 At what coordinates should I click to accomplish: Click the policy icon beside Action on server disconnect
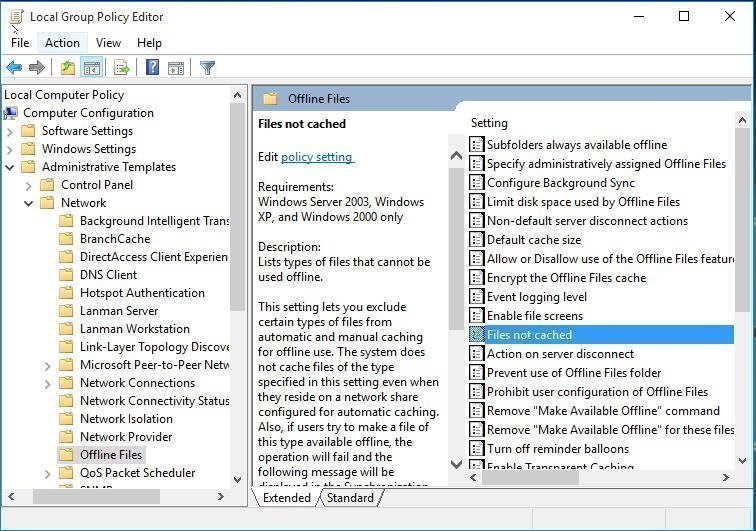(x=476, y=354)
